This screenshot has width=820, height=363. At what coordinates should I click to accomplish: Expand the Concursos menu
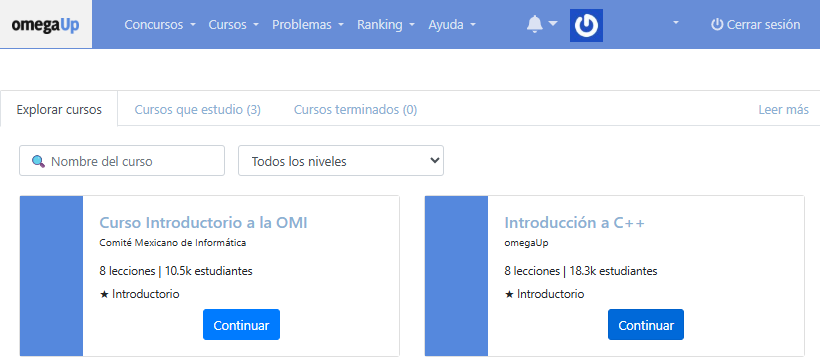(160, 25)
